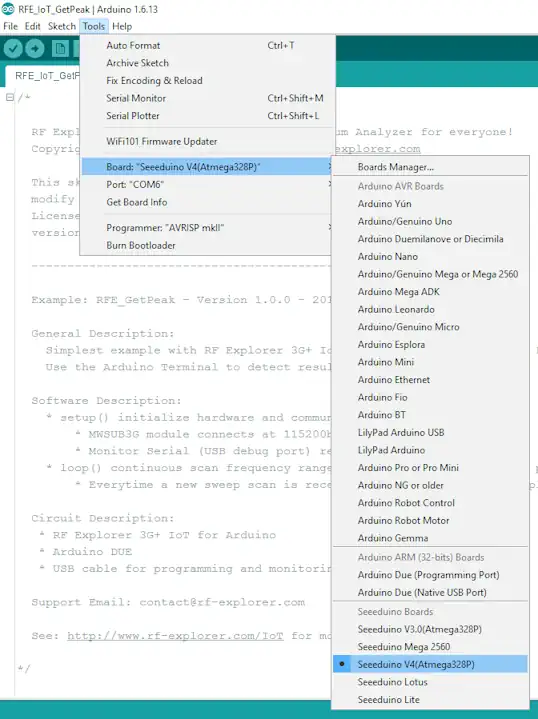Select Arduino Pro or Pro Mini
The height and width of the screenshot is (719, 538).
tap(430, 468)
